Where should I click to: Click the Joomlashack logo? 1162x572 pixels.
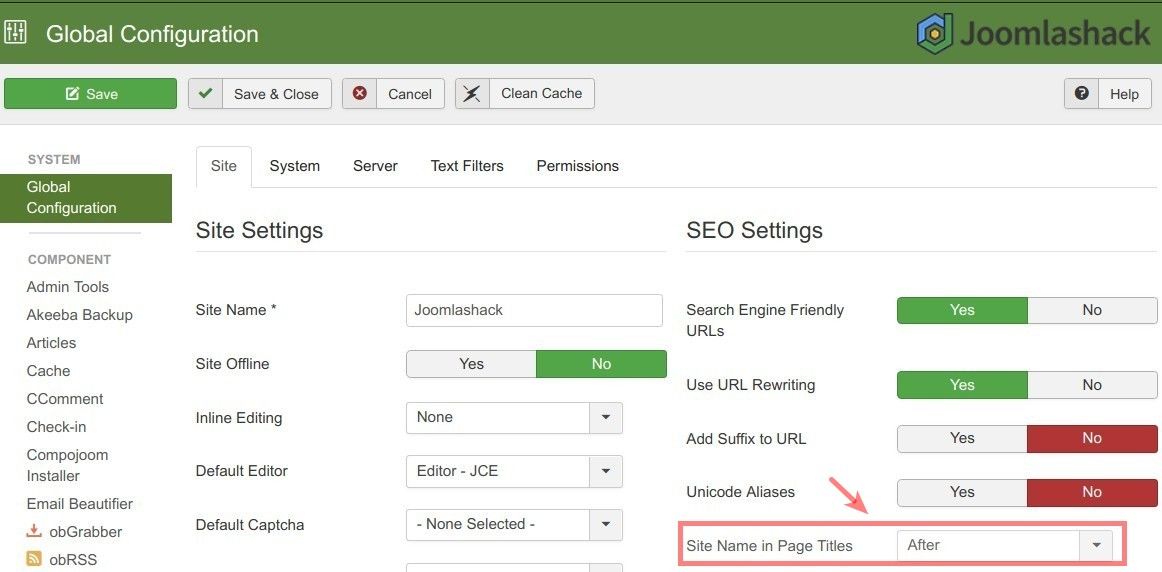[x=1035, y=34]
